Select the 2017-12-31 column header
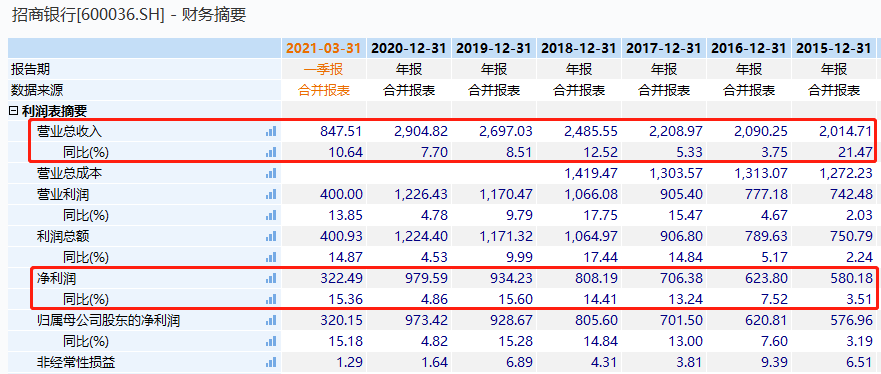This screenshot has width=881, height=374. [x=664, y=48]
